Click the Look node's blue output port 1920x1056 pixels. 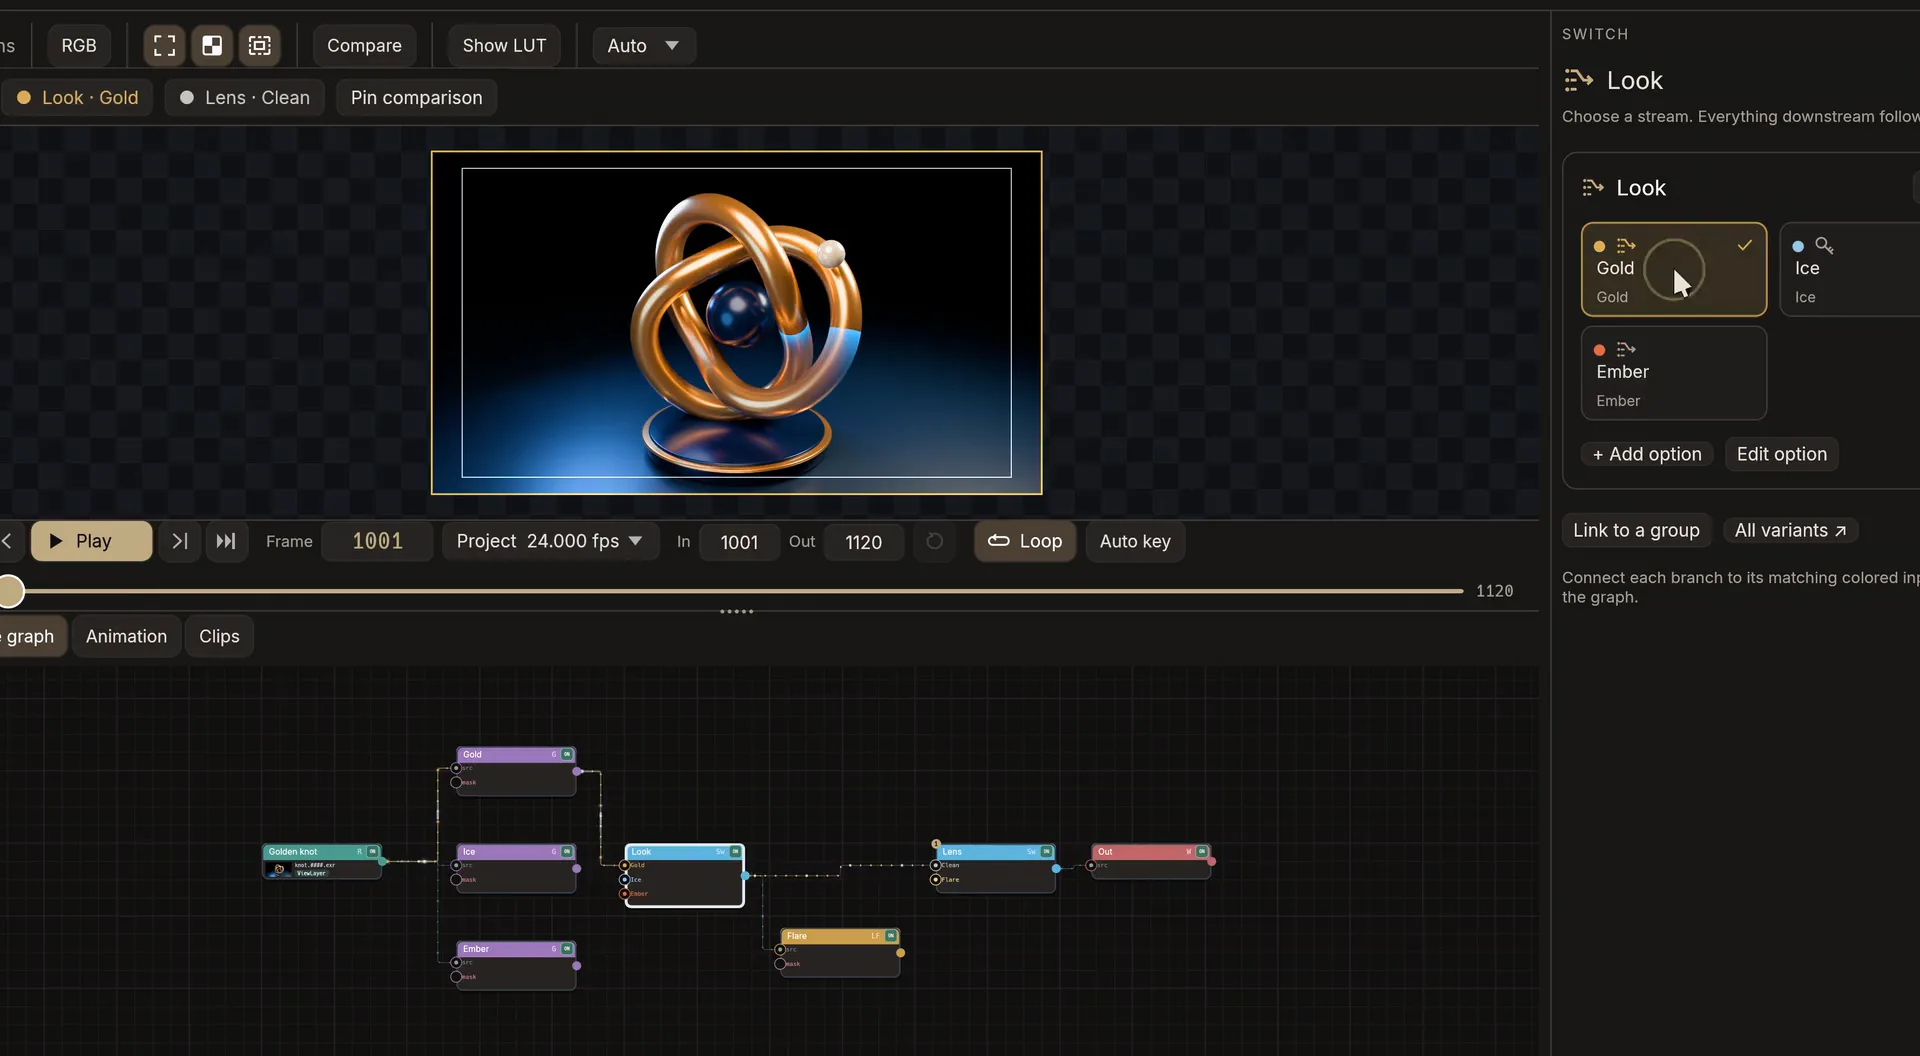745,875
